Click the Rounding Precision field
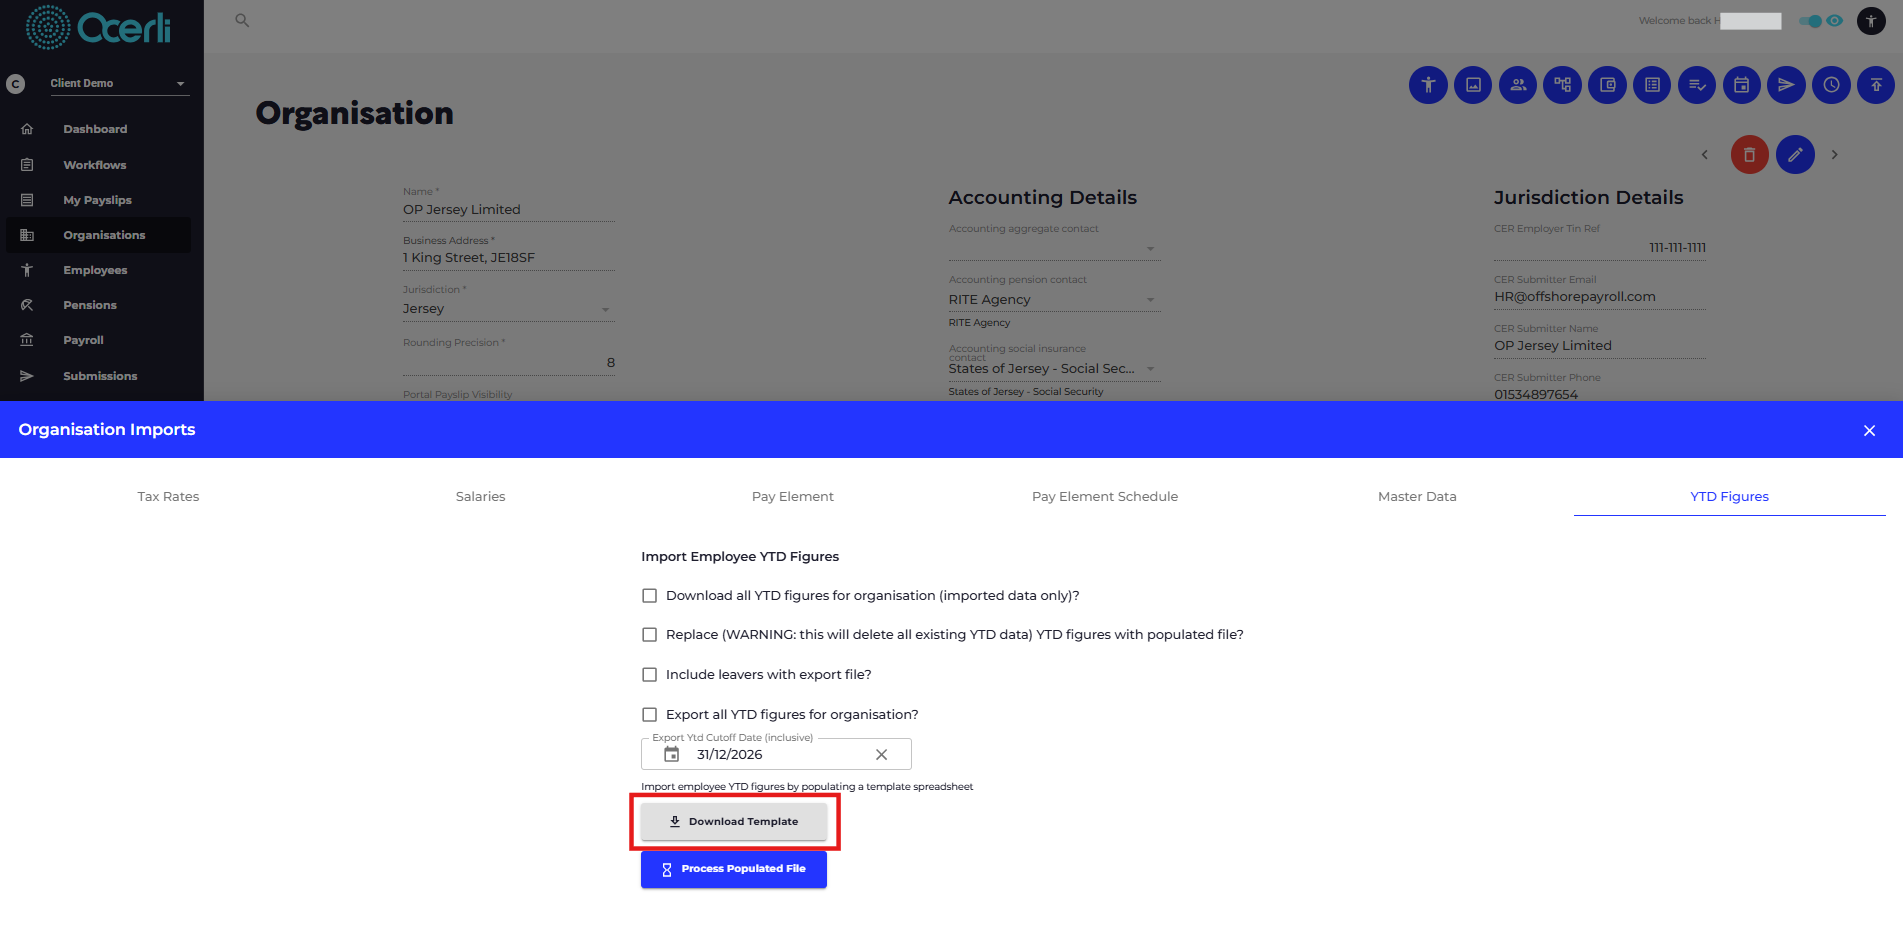 click(x=508, y=362)
